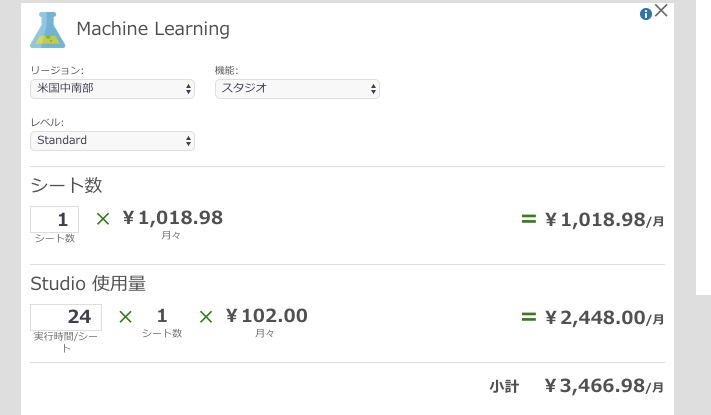Screen dimensions: 711x415
Task: Click the 小計 ¥3,466.98/月 subtotal
Action: pos(577,386)
